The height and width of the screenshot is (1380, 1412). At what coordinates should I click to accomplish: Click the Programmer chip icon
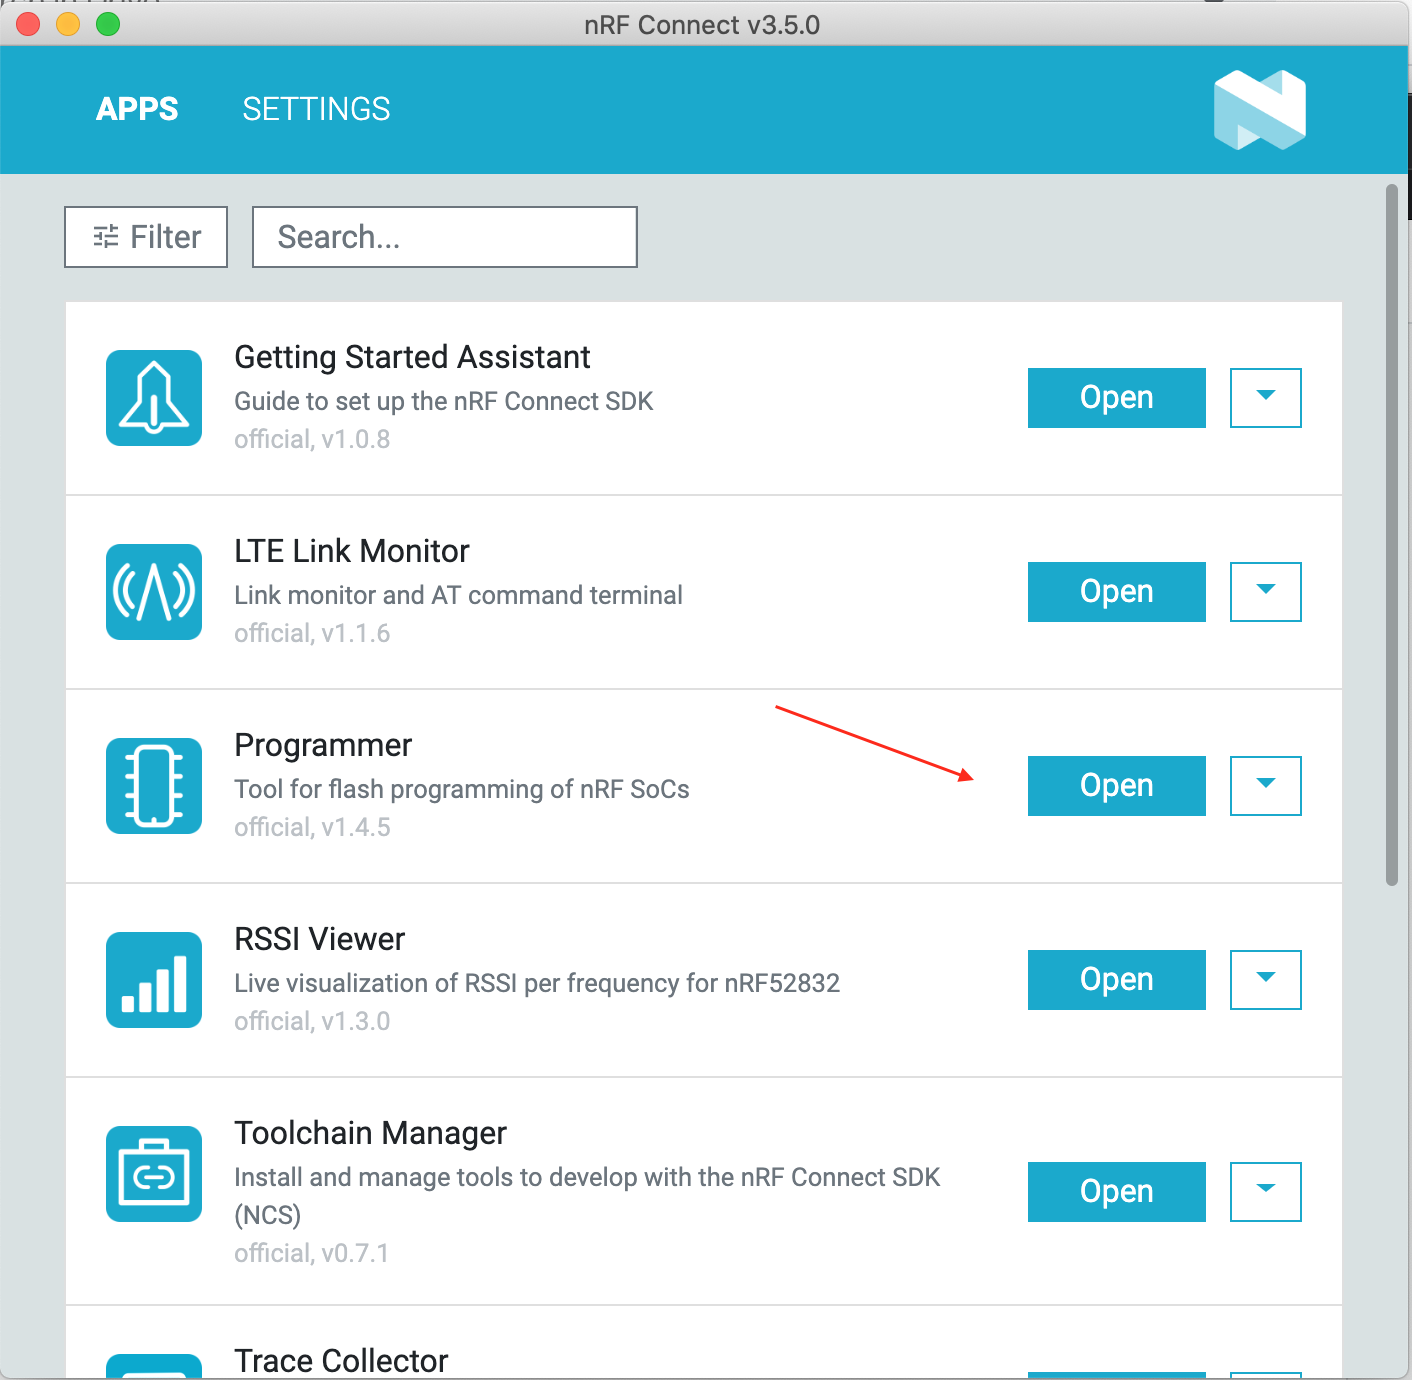tap(154, 786)
